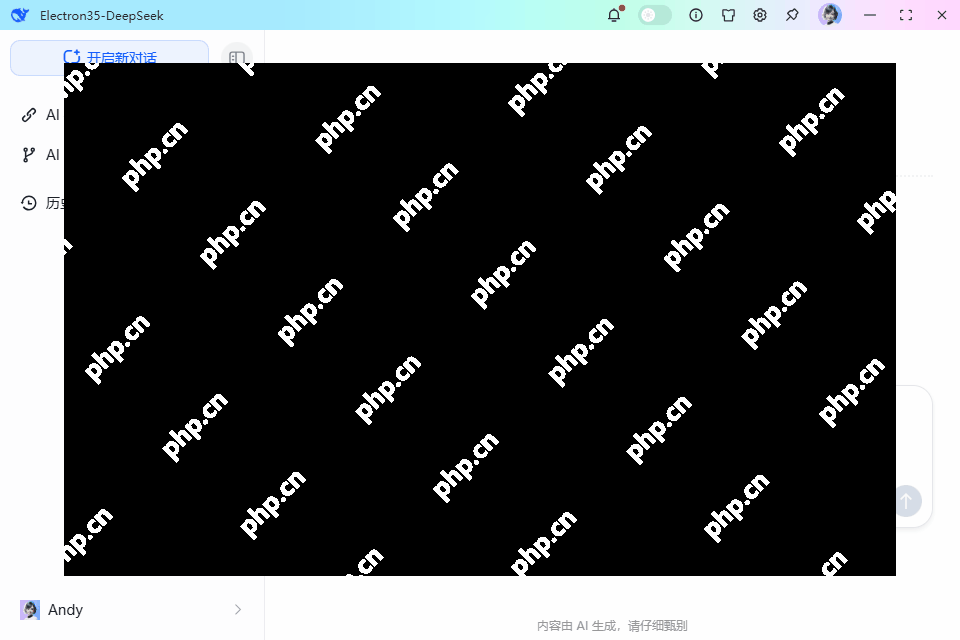Image resolution: width=960 pixels, height=640 pixels.
Task: Click the DeepSeek whale logo in title bar
Action: pos(20,15)
